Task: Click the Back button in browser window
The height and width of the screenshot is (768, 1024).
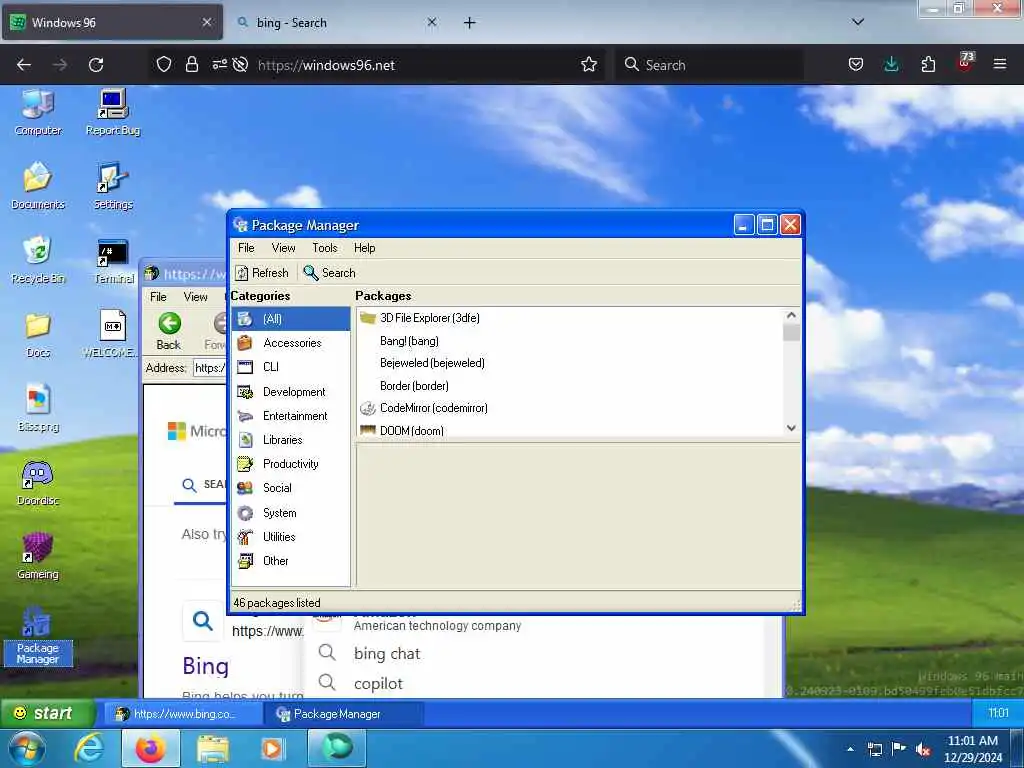Action: pos(169,331)
